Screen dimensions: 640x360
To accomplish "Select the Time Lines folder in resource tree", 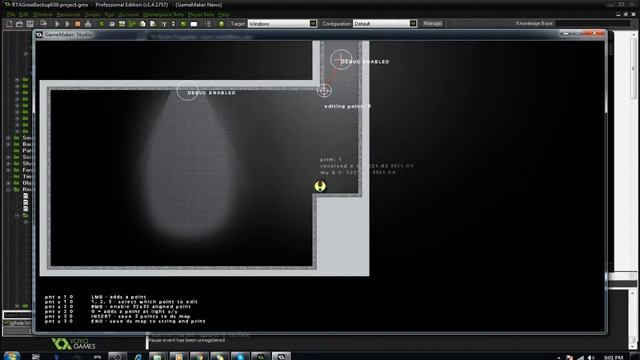I will (27, 176).
